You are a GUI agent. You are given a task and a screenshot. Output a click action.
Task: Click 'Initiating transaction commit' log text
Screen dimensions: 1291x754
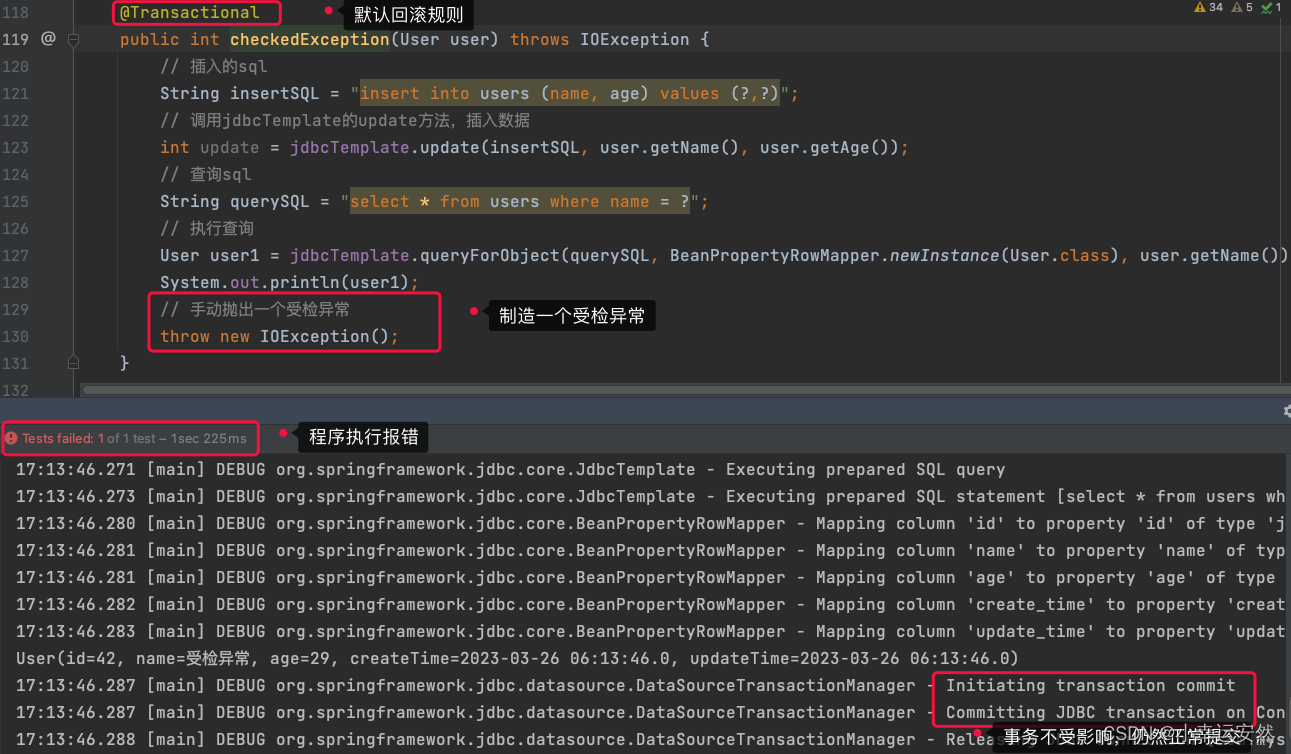pos(1091,686)
